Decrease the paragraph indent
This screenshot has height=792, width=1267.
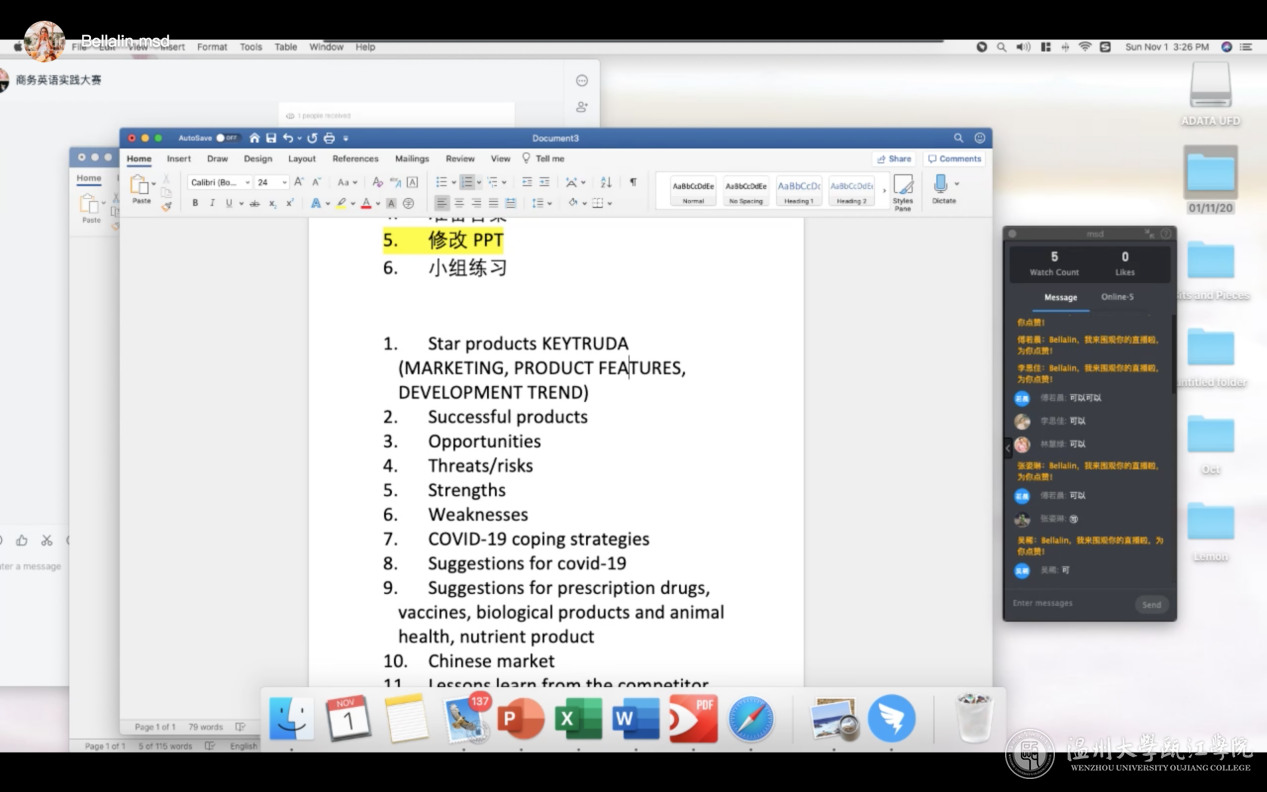(x=527, y=182)
